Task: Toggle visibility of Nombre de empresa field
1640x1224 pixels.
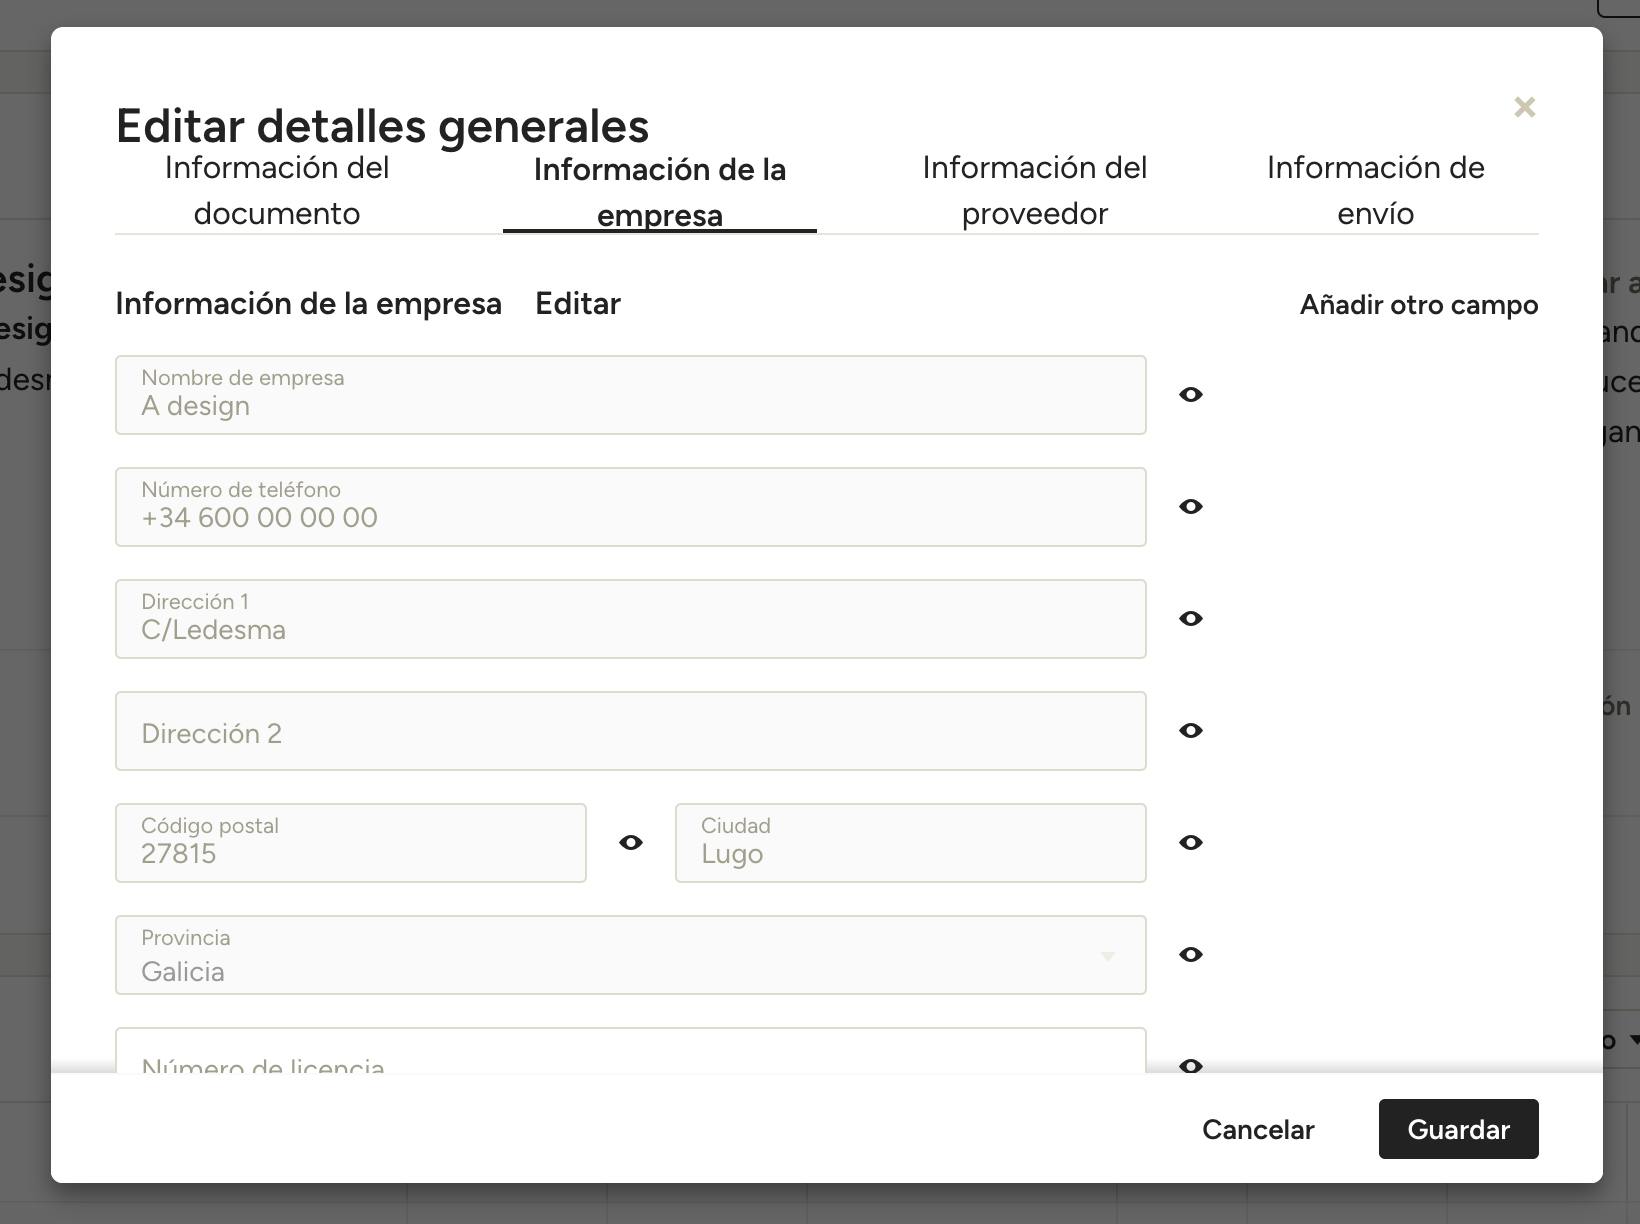Action: pos(1190,395)
